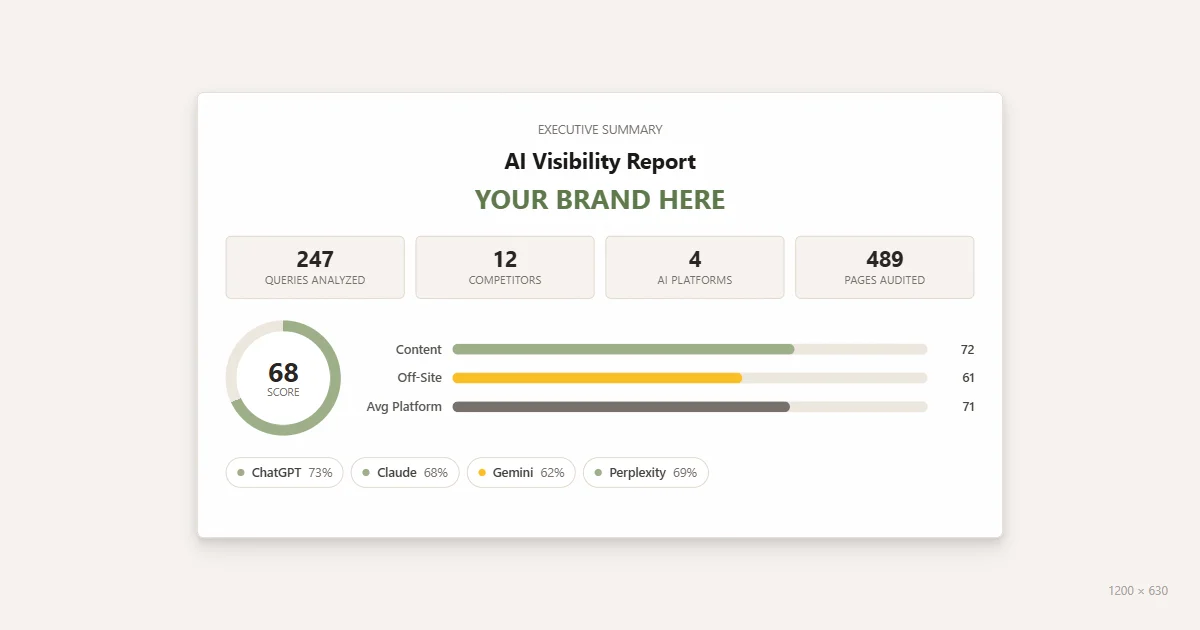Viewport: 1200px width, 630px height.
Task: Click the Off-Site score bar label
Action: click(x=419, y=378)
